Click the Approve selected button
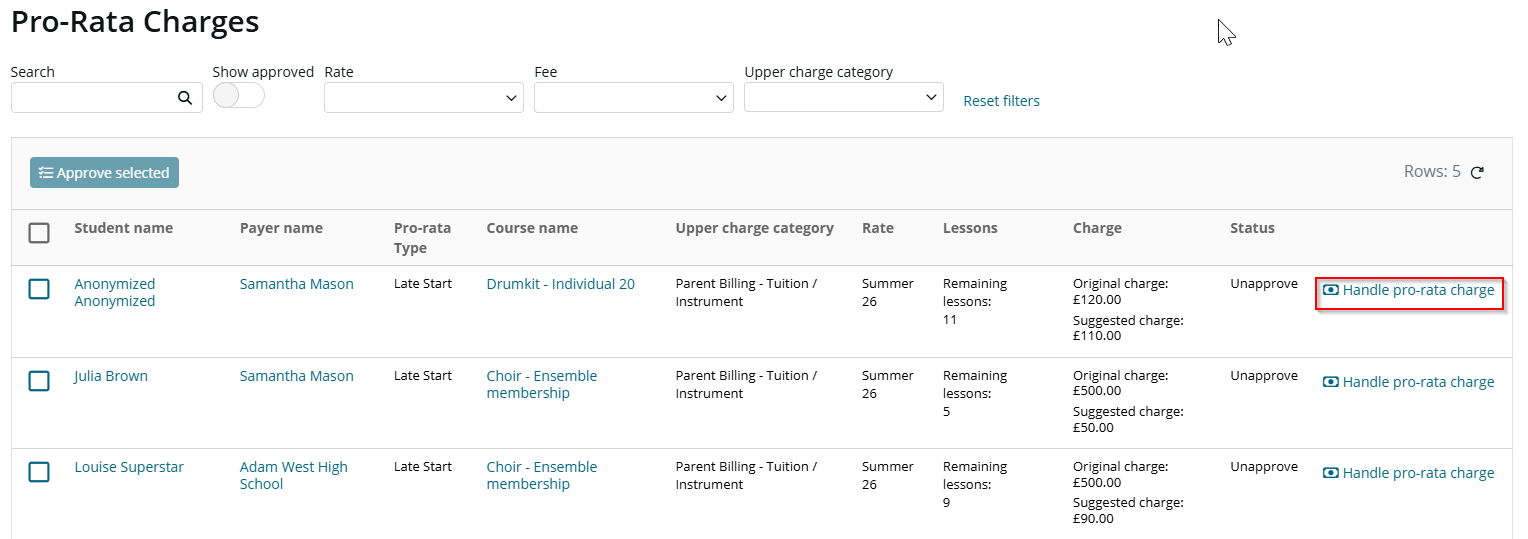 [104, 173]
